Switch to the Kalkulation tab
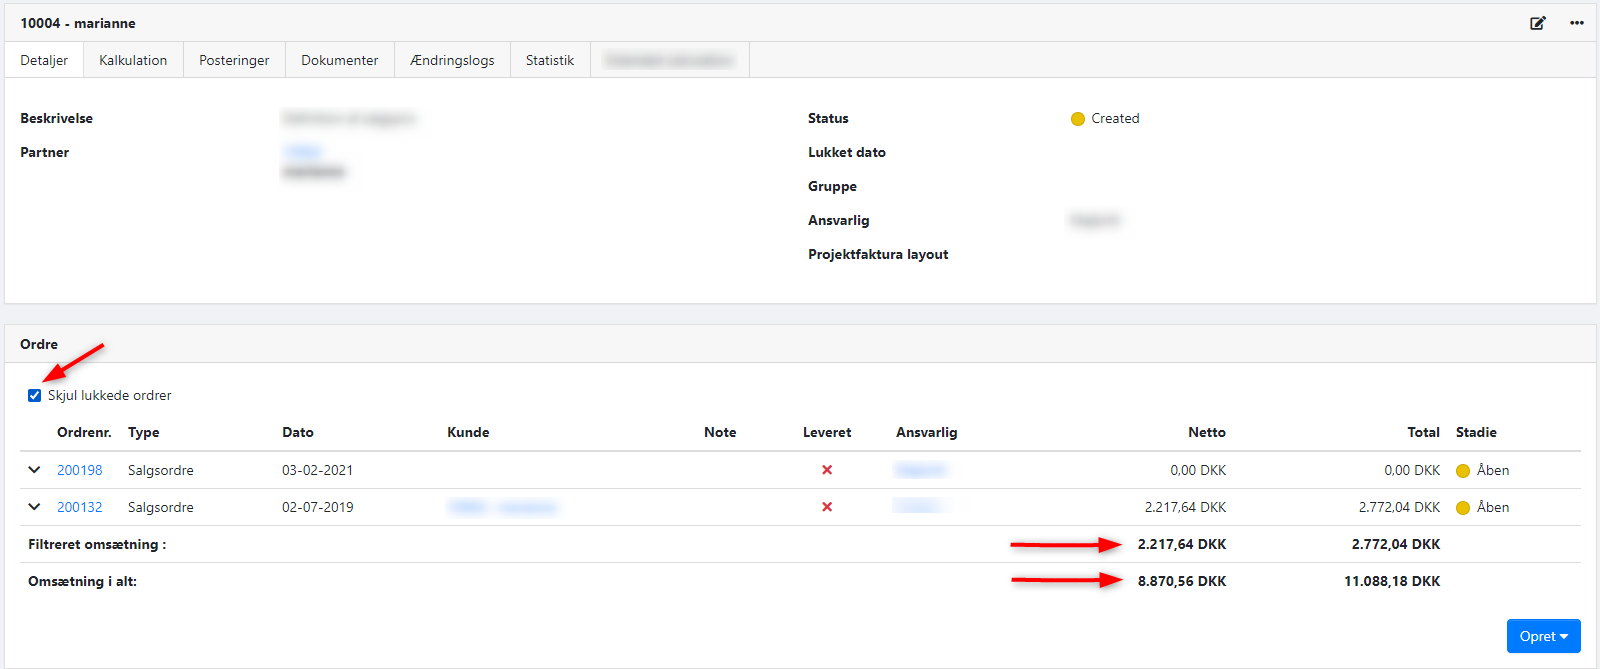This screenshot has width=1600, height=669. pyautogui.click(x=133, y=60)
